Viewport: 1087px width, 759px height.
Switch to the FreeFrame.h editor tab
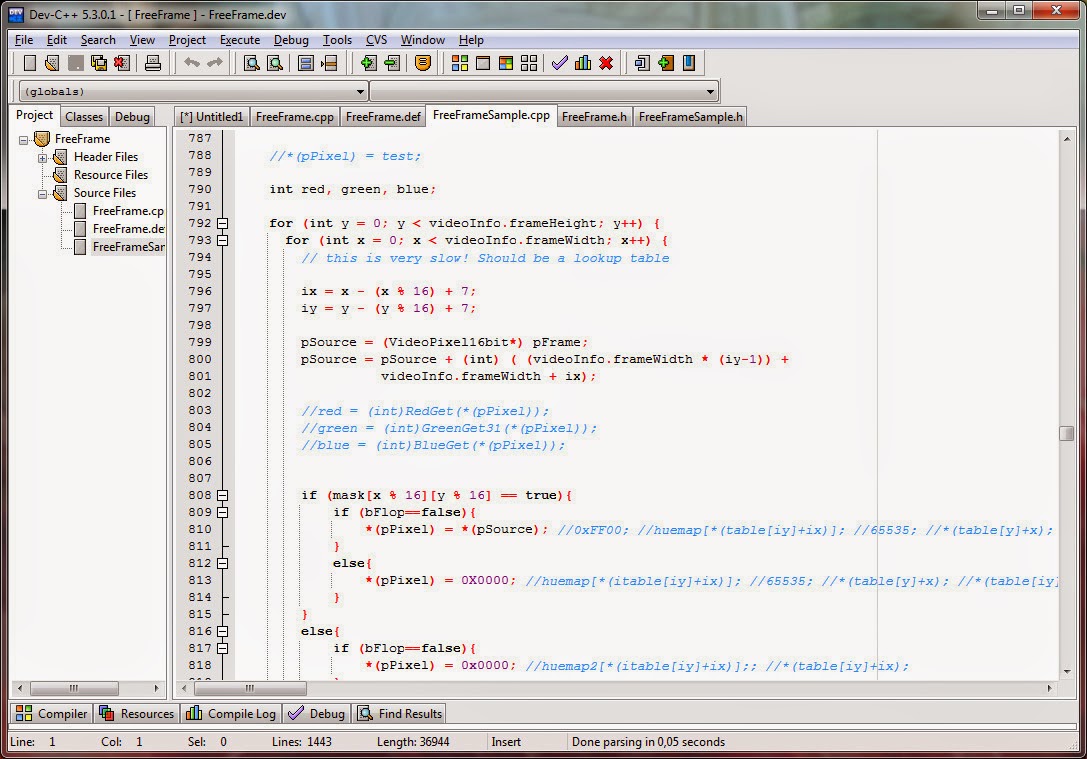[594, 116]
